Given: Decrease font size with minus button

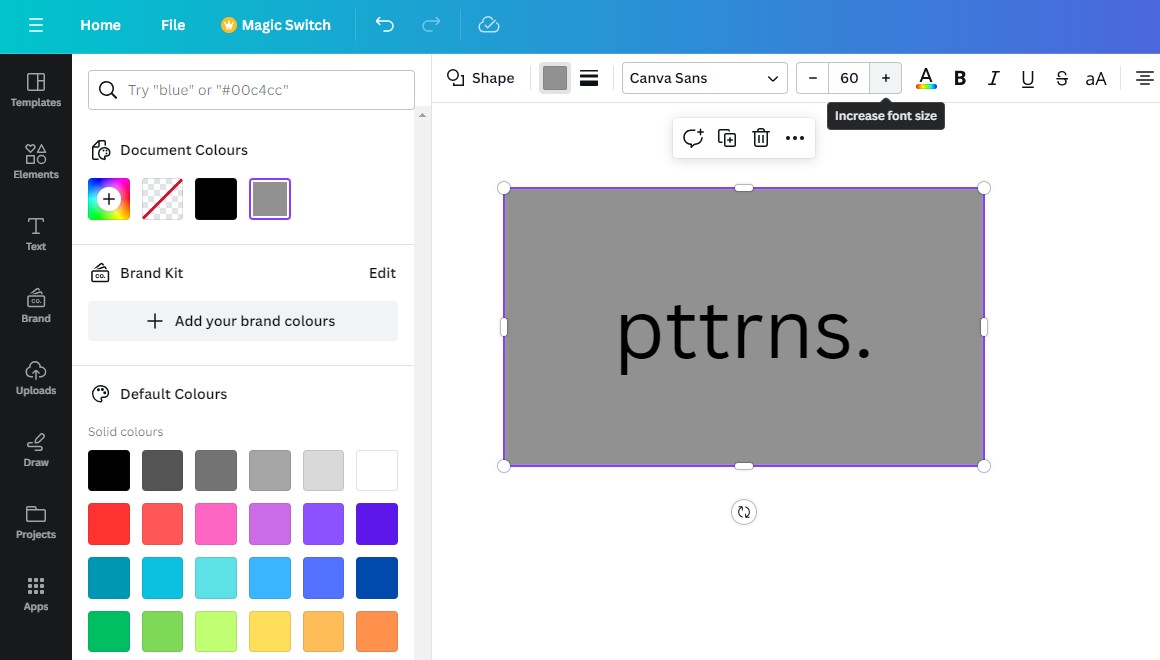Looking at the screenshot, I should pyautogui.click(x=812, y=78).
